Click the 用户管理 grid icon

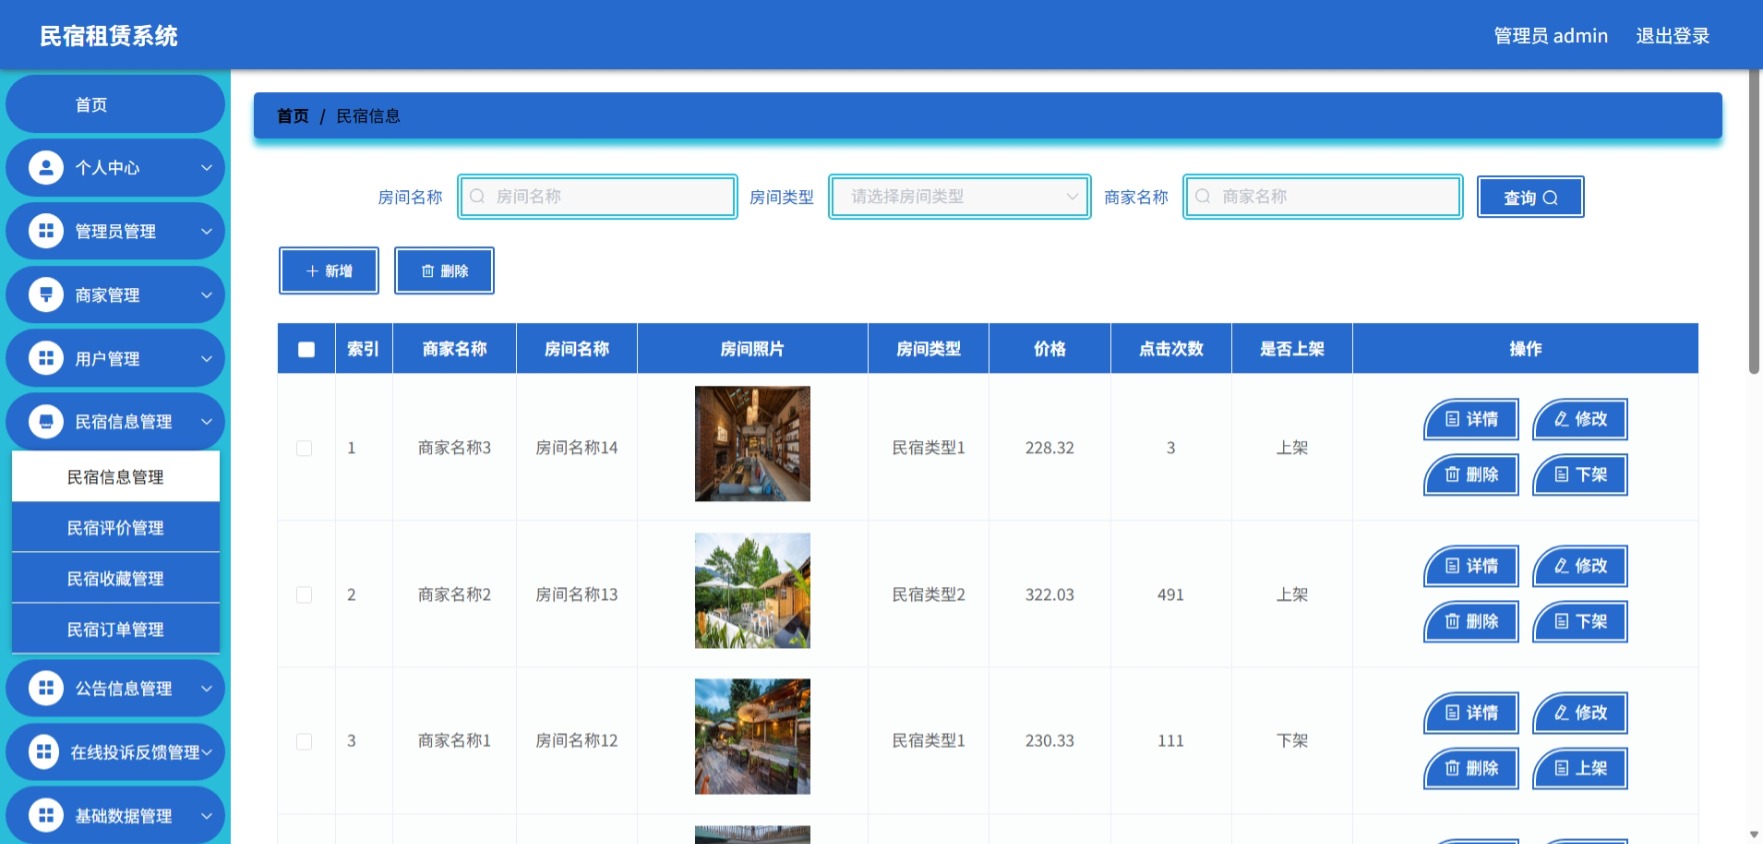coord(45,358)
